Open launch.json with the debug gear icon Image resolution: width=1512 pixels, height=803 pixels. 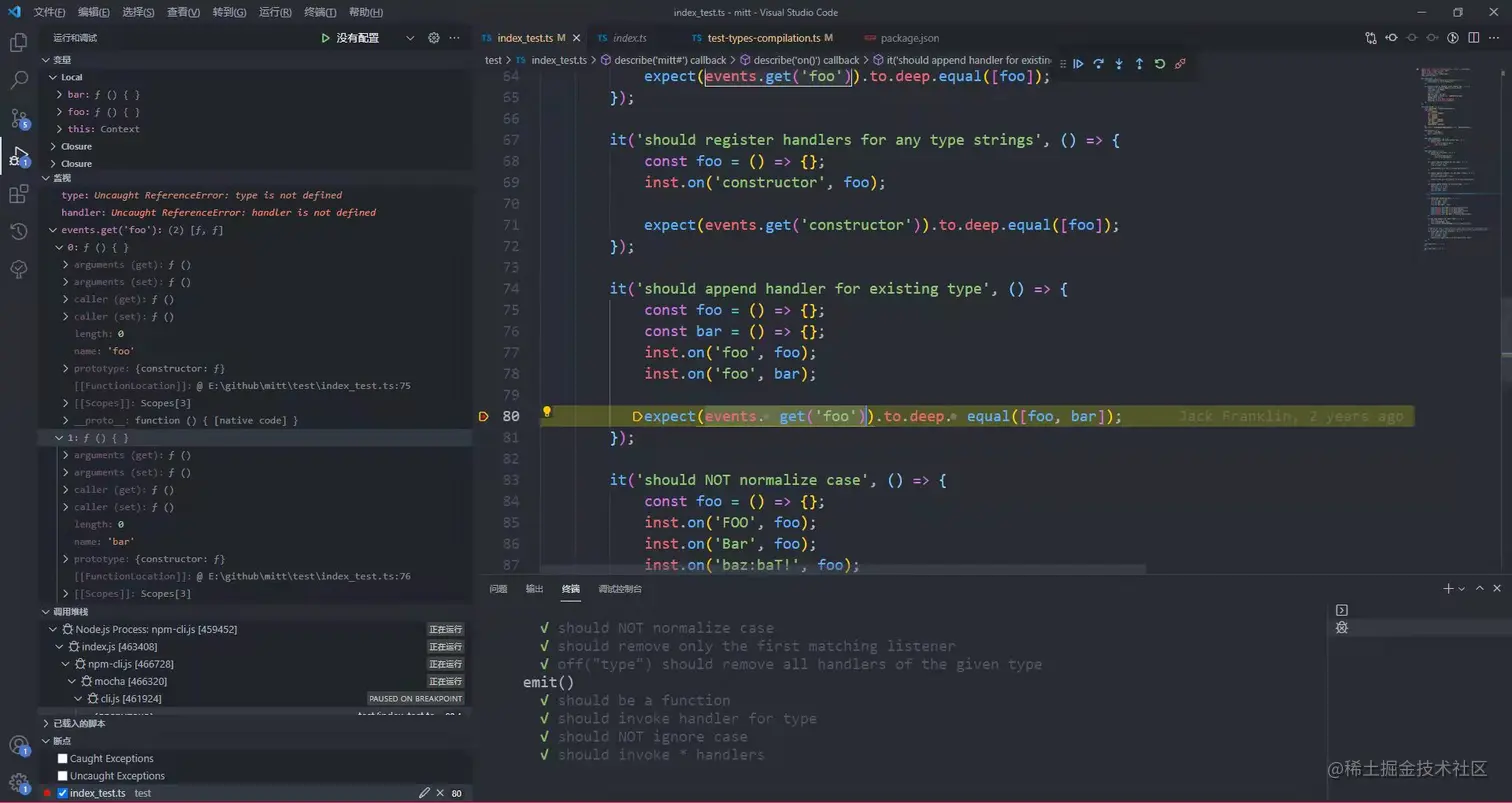pos(434,38)
